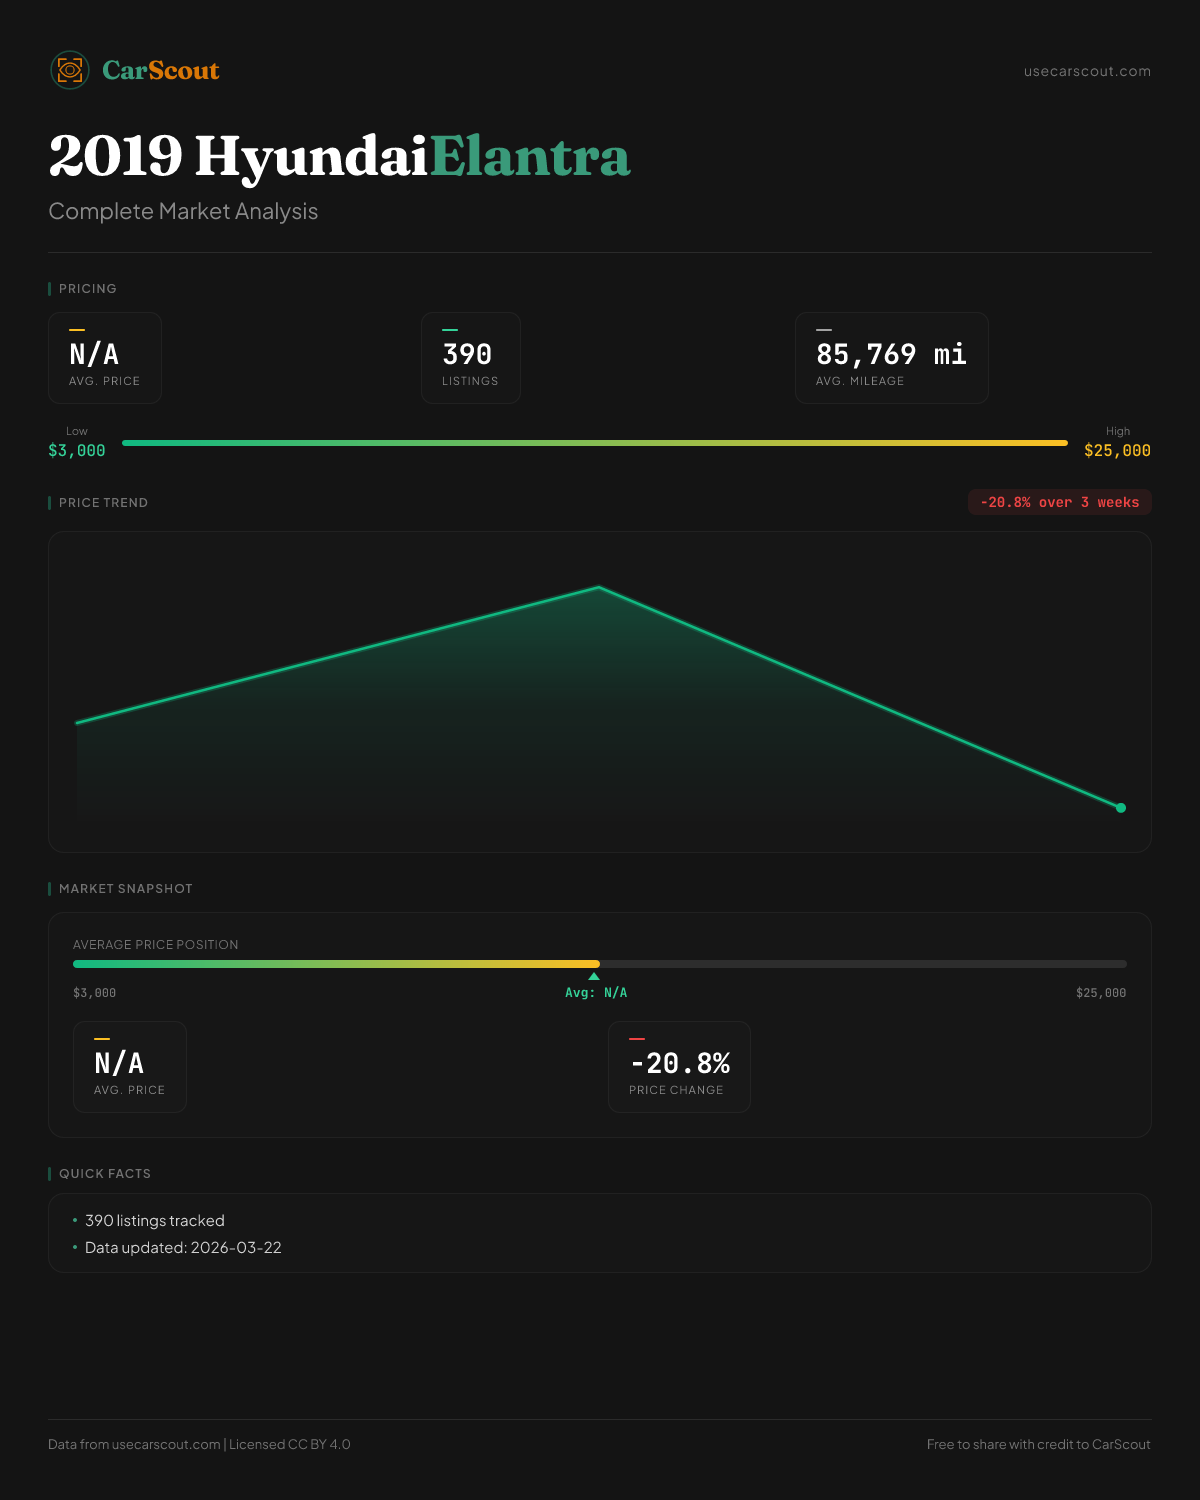This screenshot has width=1200, height=1500.
Task: Click the CarScout brand name
Action: click(x=160, y=71)
